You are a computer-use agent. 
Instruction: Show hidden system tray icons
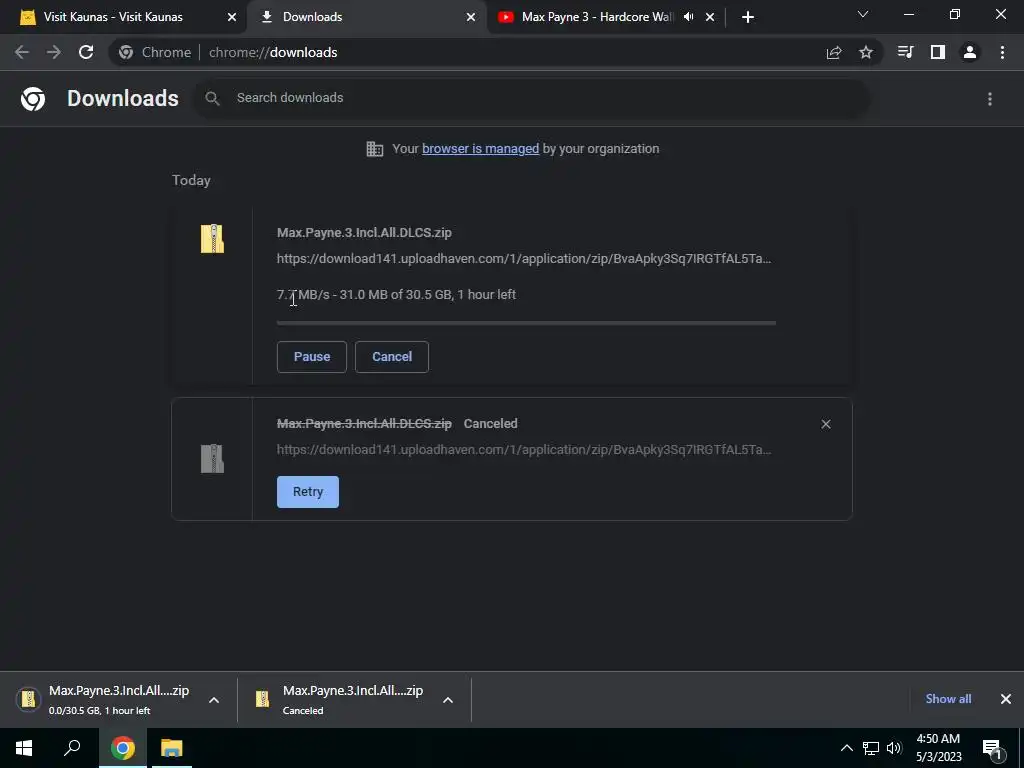click(846, 748)
